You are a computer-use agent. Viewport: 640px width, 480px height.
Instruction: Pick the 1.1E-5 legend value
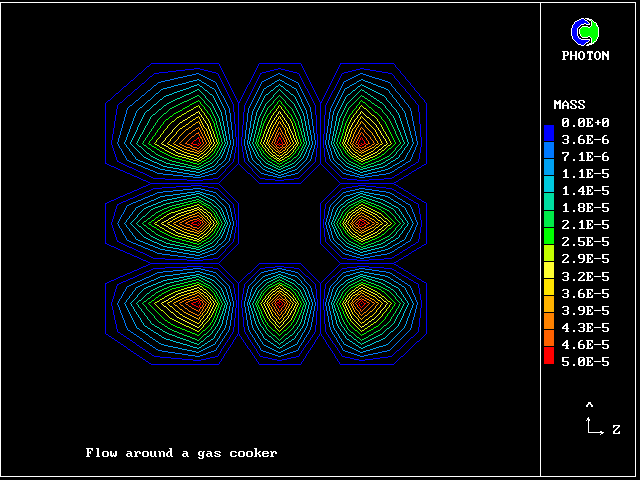coord(585,173)
